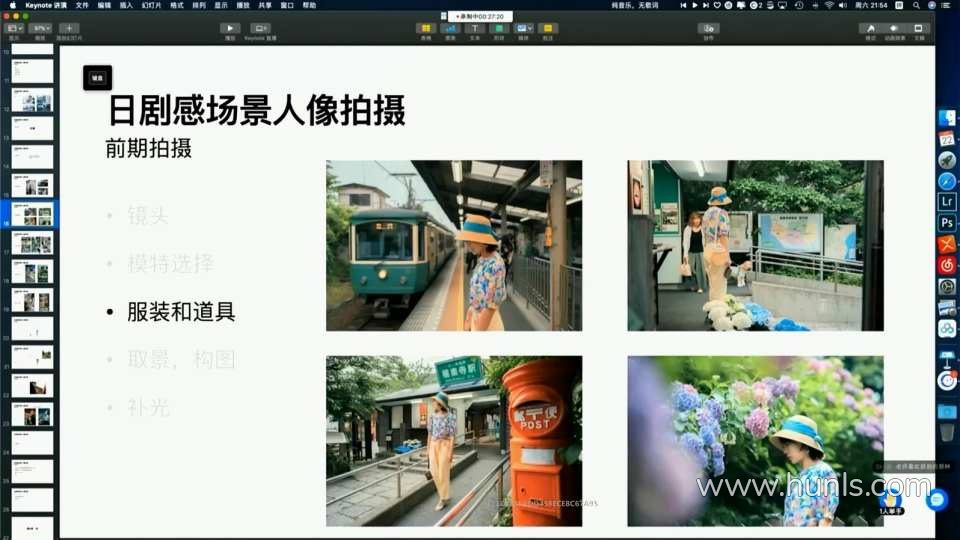
Task: Open the Apple menu
Action: point(12,5)
